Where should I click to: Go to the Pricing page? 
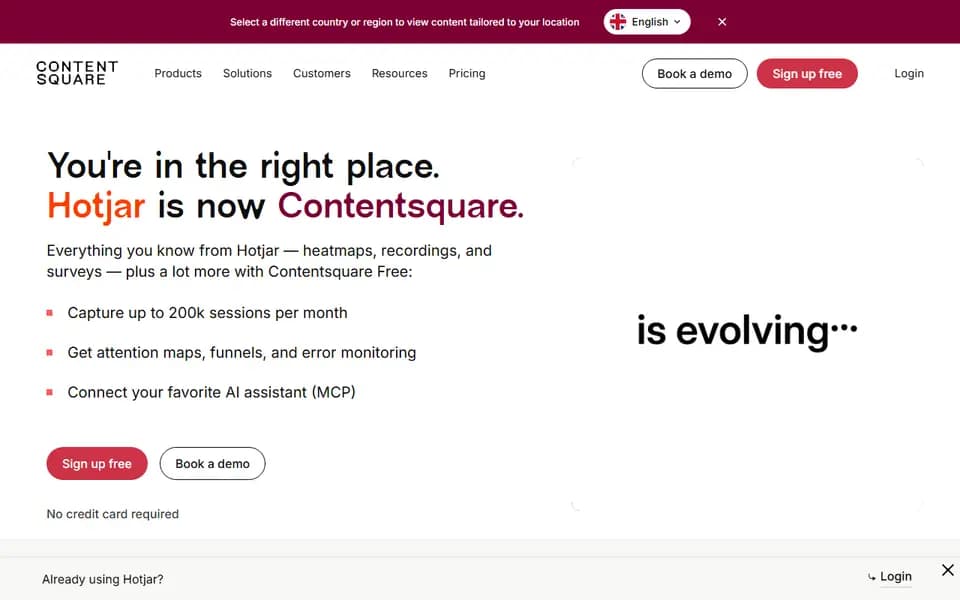click(x=467, y=73)
